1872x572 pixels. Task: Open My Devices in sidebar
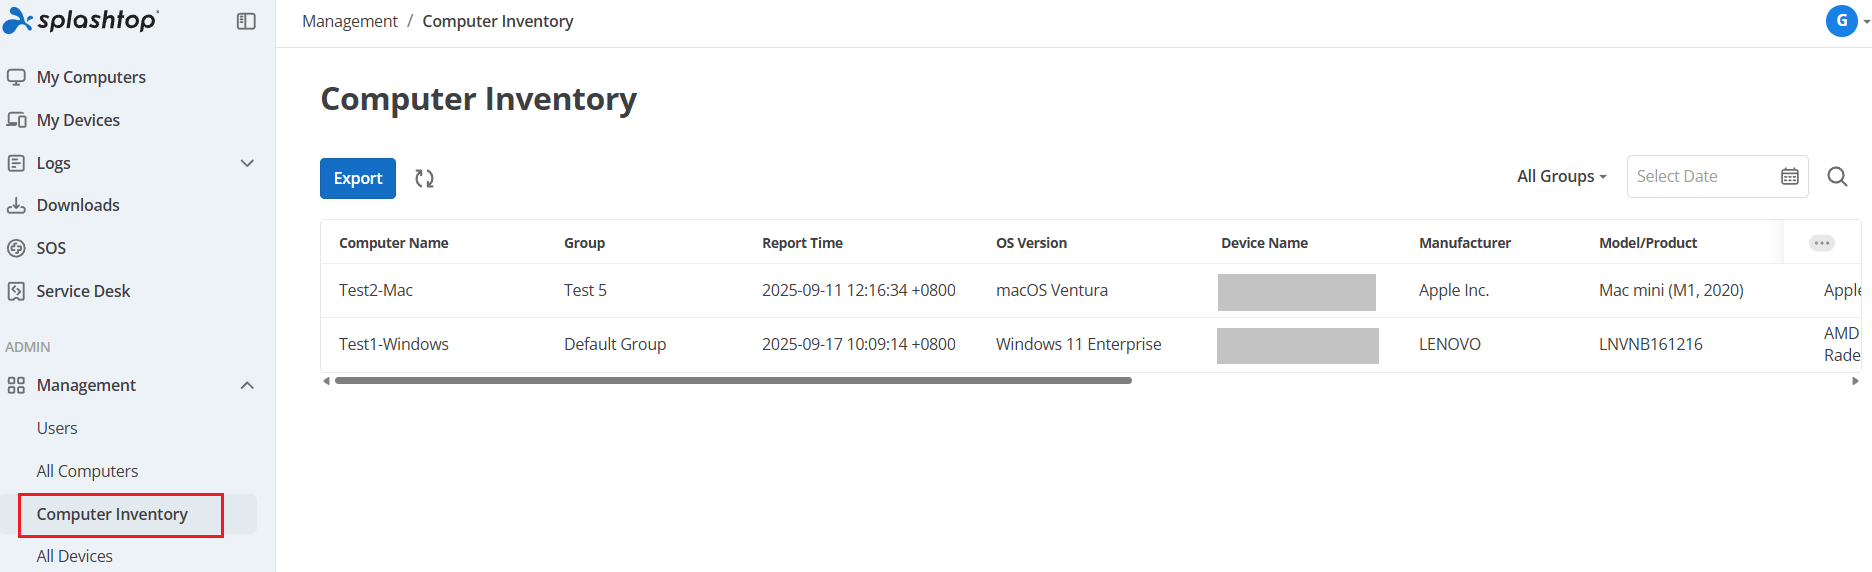point(78,120)
